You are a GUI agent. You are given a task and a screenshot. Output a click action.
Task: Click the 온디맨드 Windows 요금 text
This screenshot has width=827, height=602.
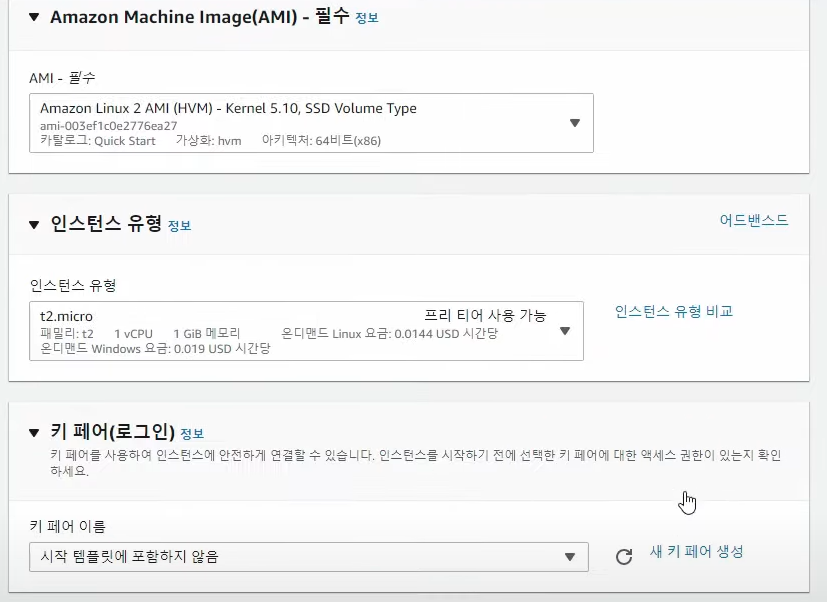click(x=155, y=349)
